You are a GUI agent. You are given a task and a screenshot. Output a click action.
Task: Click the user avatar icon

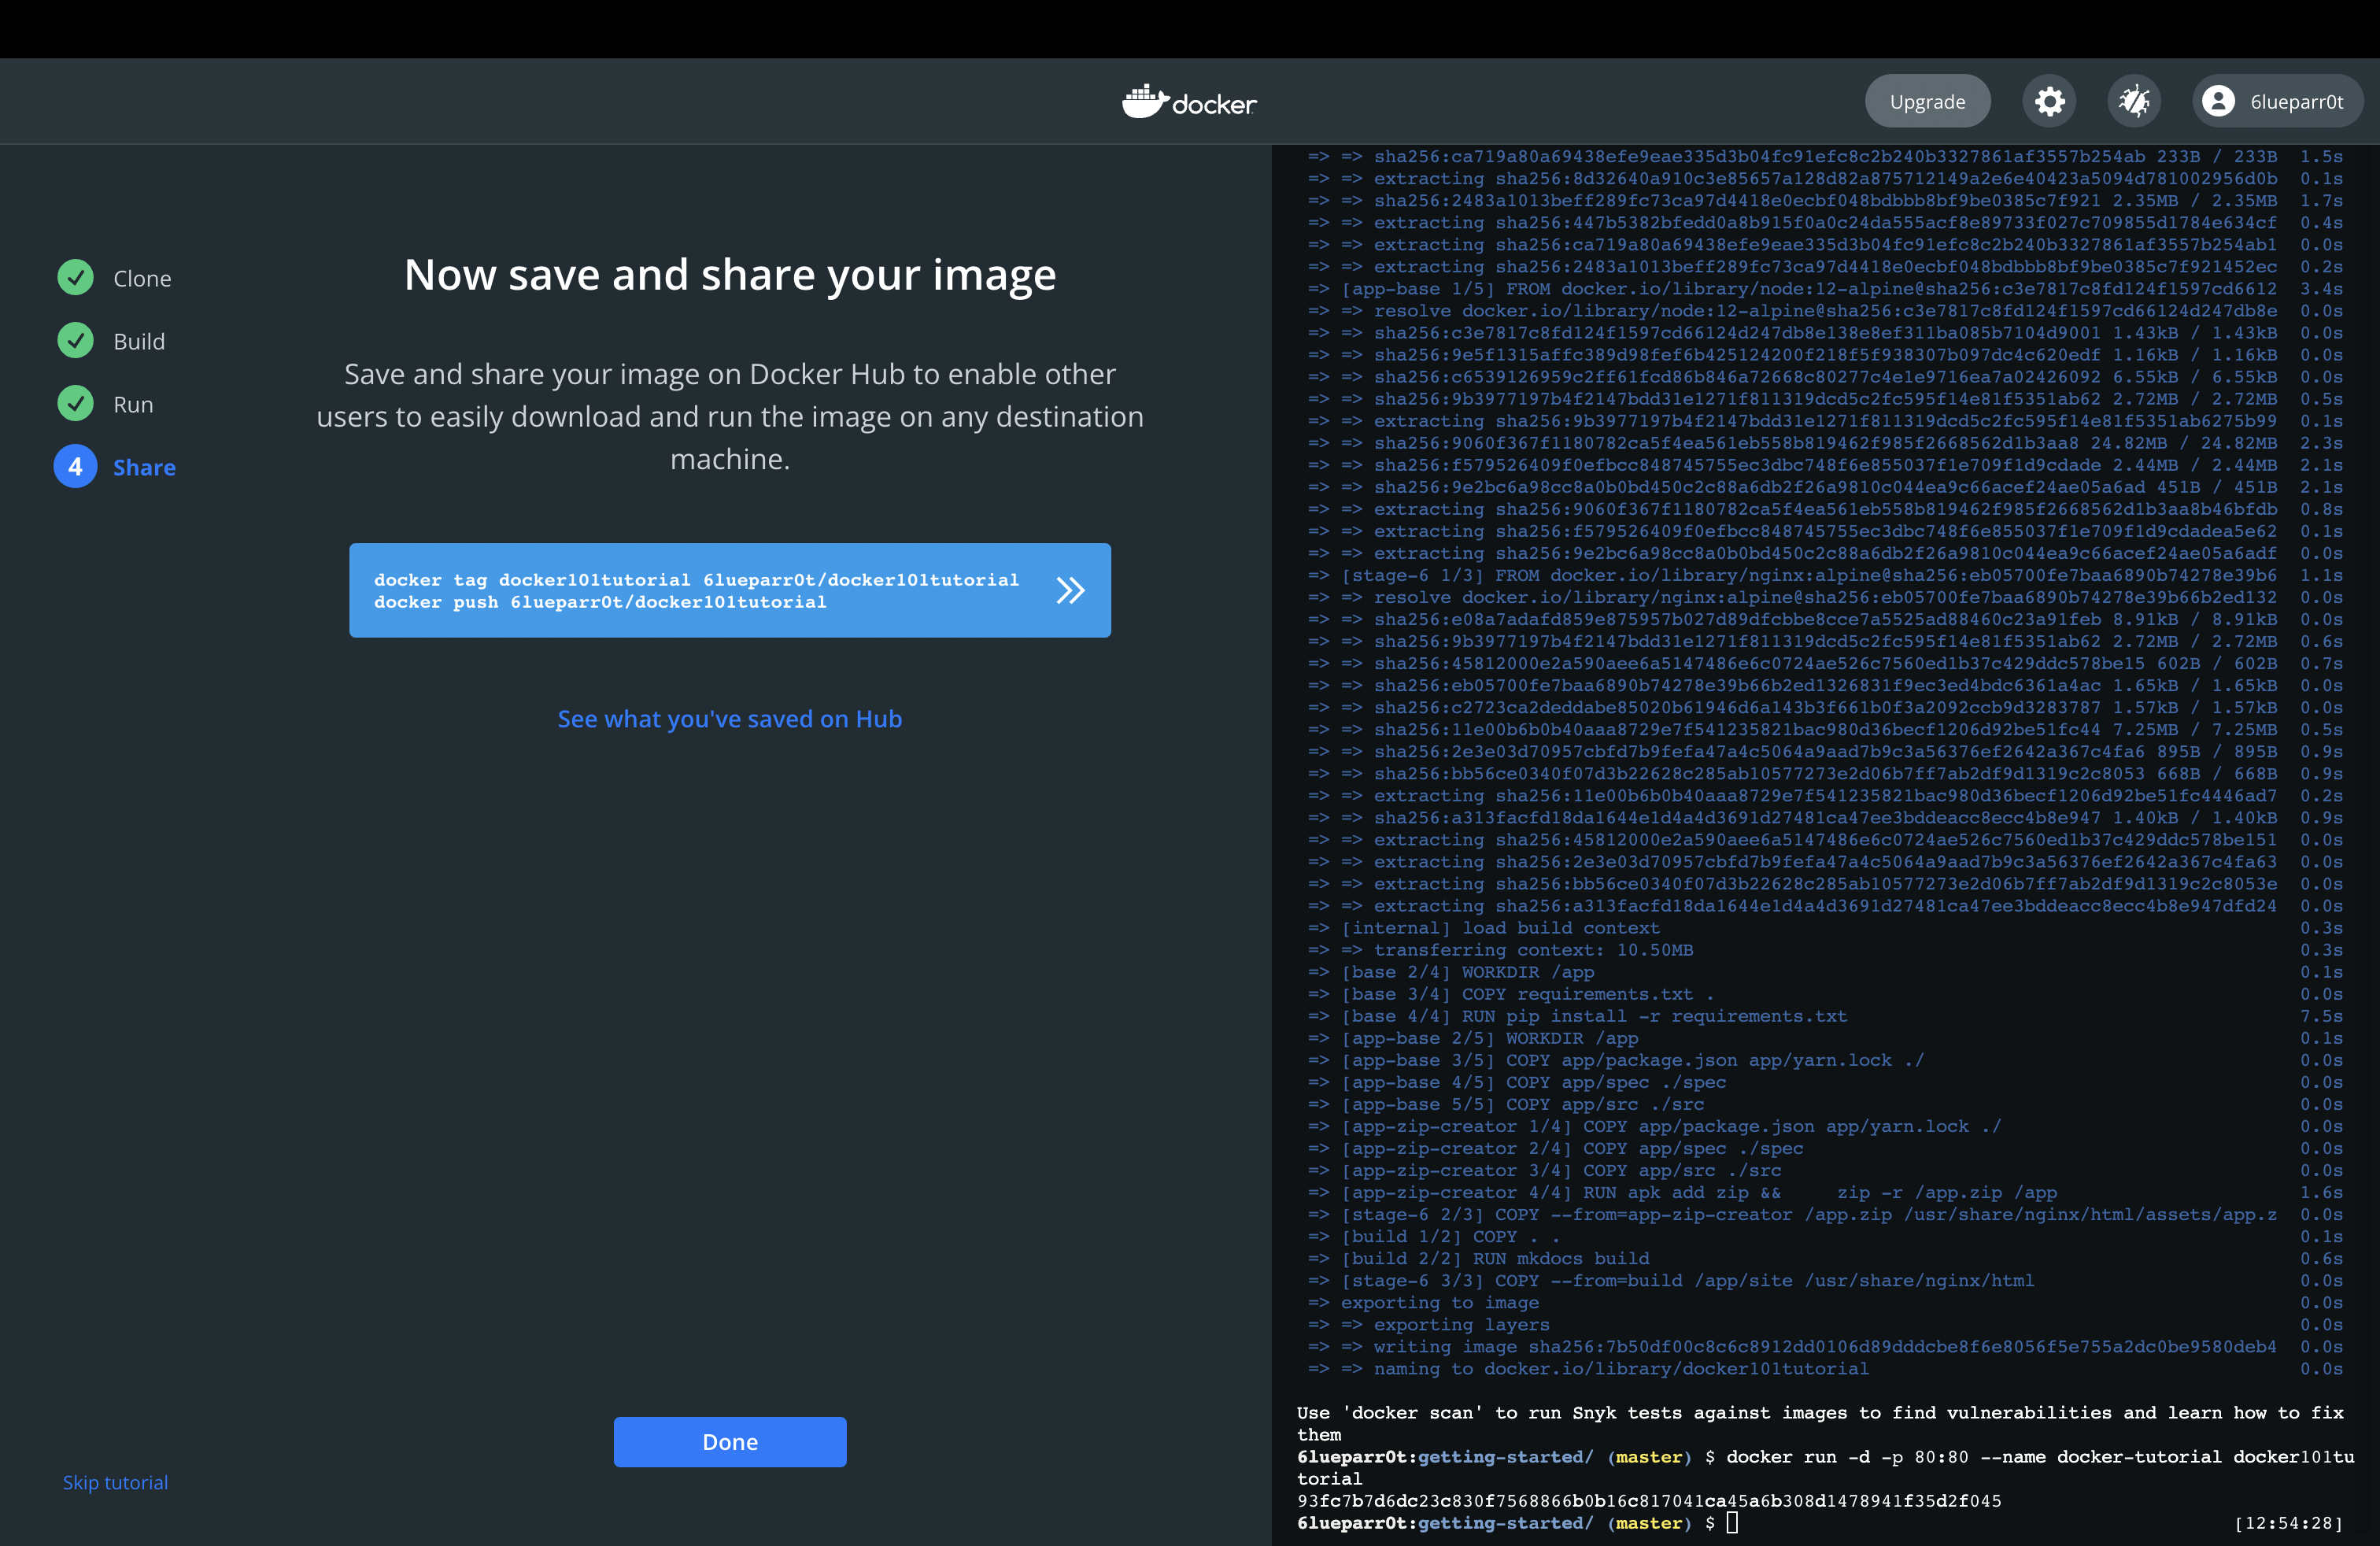[2217, 101]
